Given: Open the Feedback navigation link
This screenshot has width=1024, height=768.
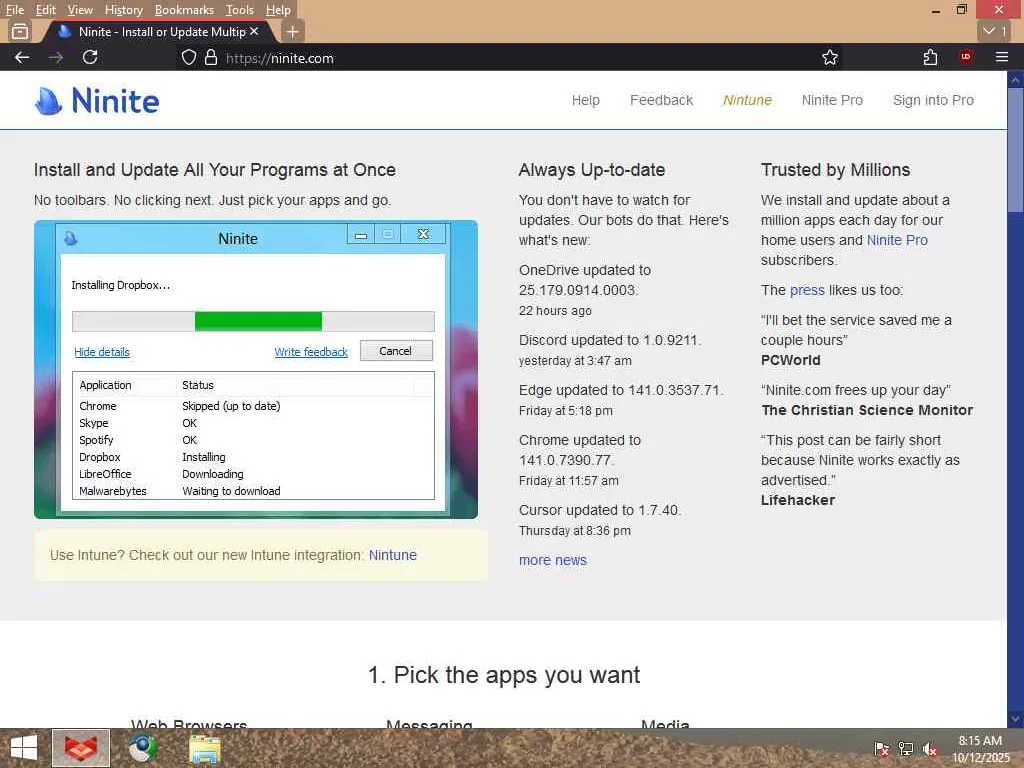Looking at the screenshot, I should pyautogui.click(x=662, y=100).
